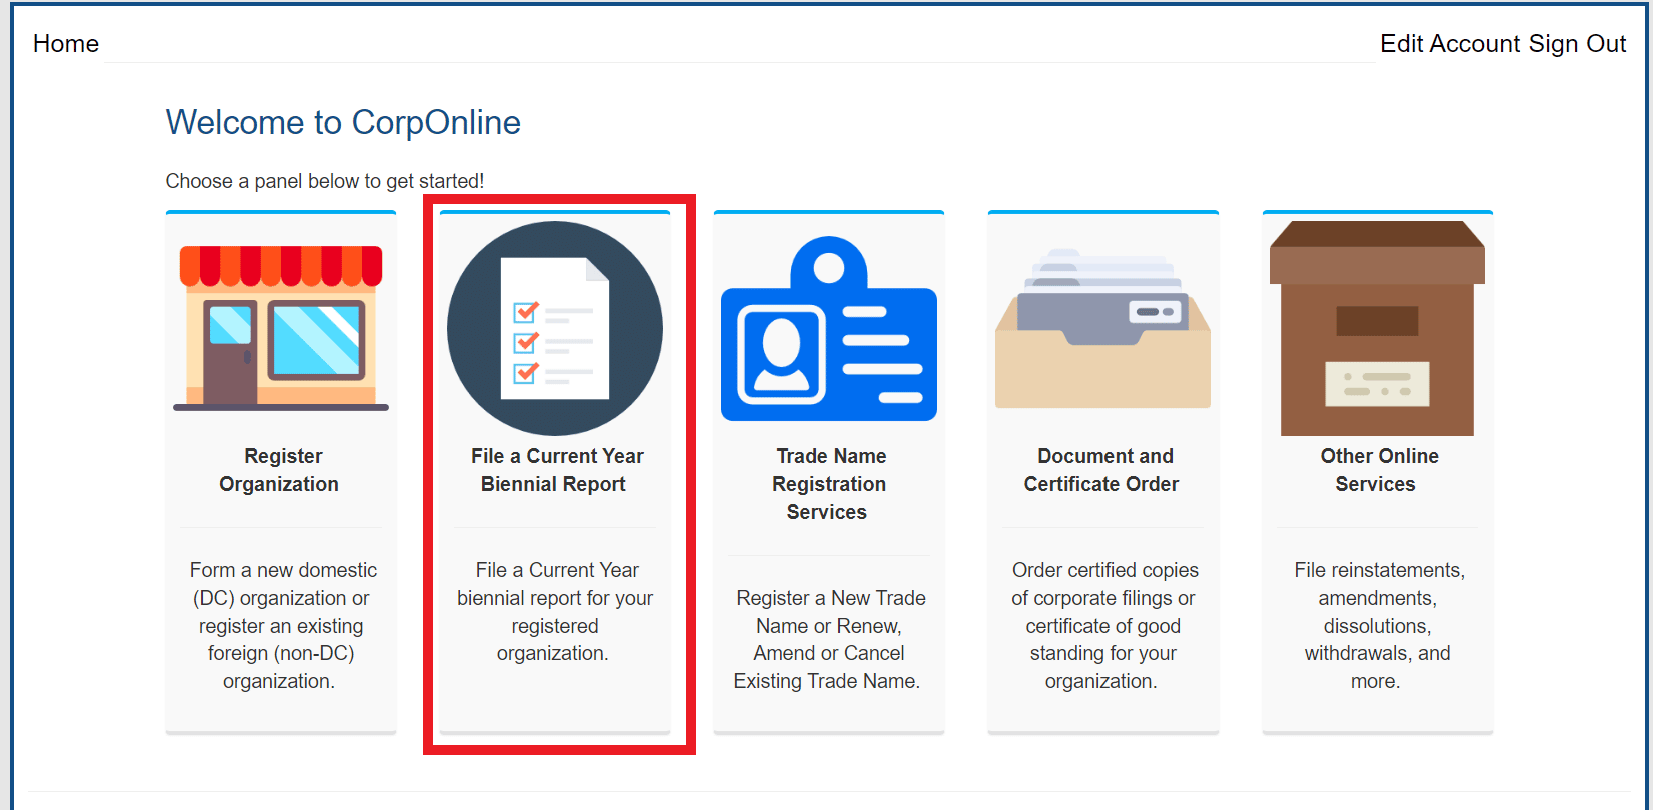Select File a Current Year Biennial Report title

555,470
